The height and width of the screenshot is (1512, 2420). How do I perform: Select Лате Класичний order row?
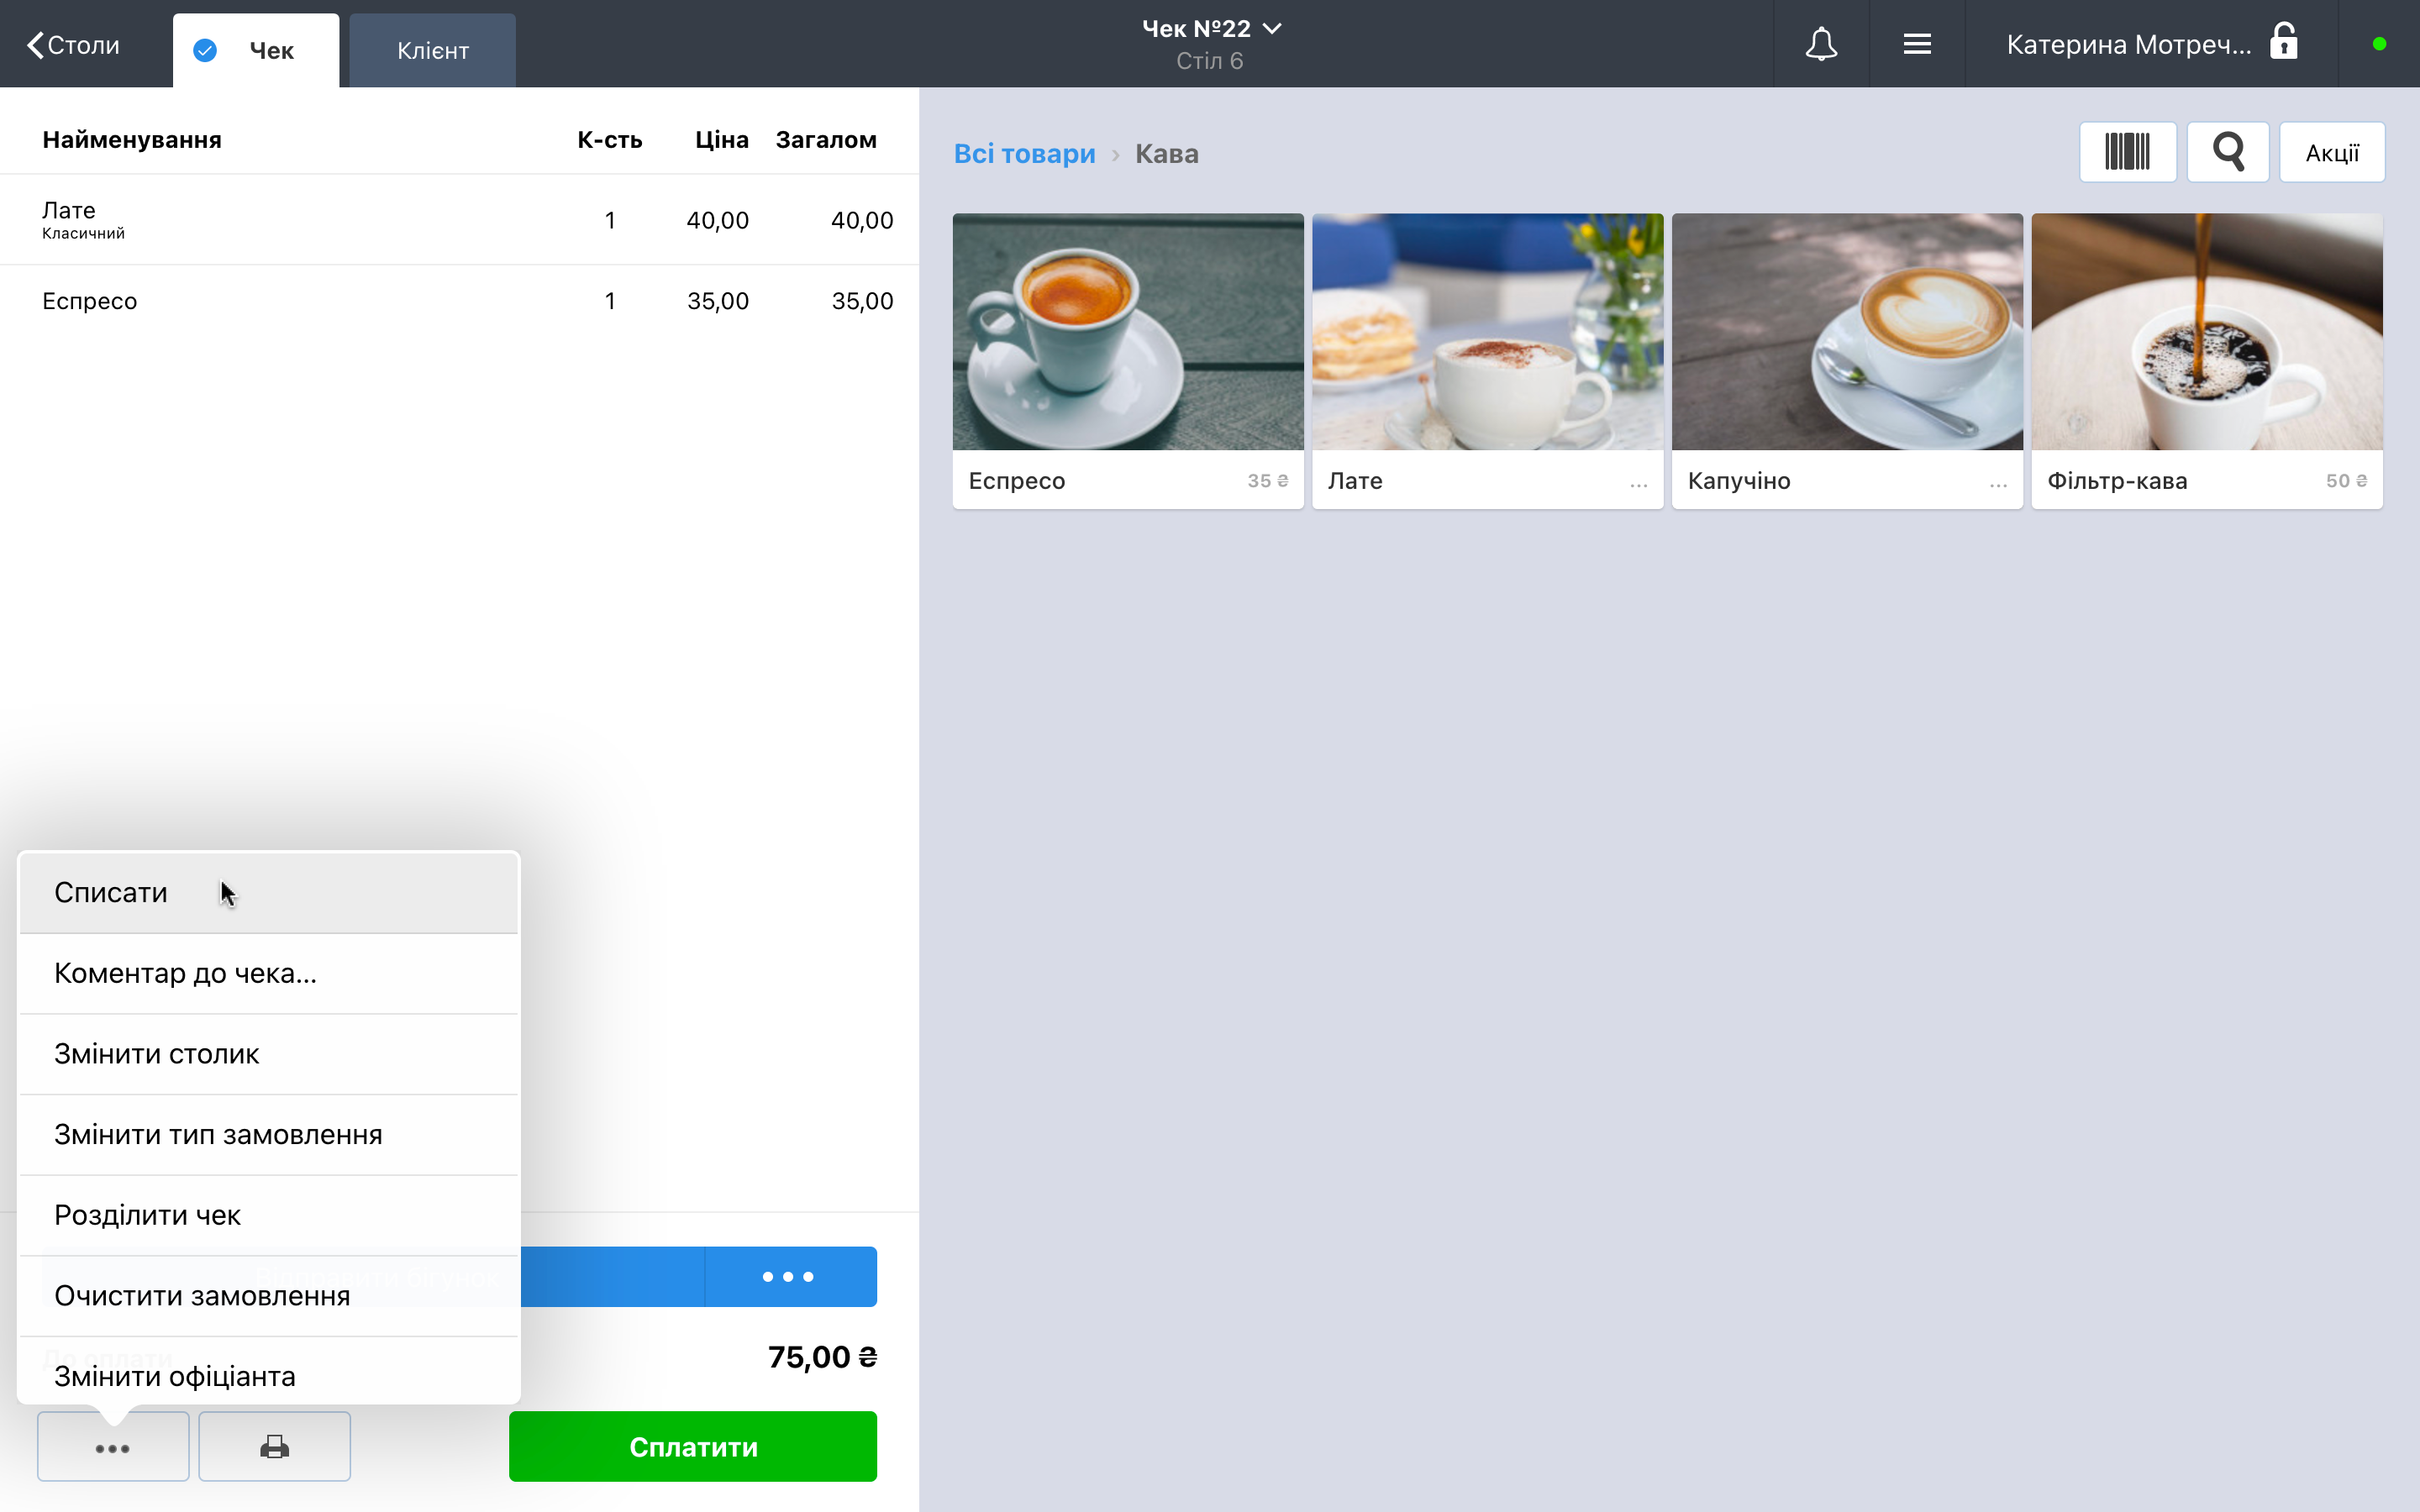pyautogui.click(x=459, y=220)
